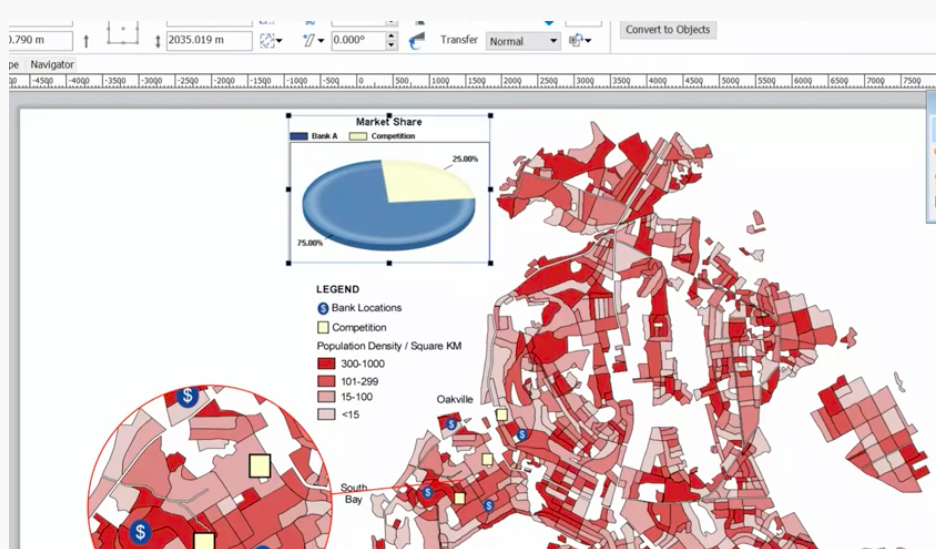Click the rotation angle field showing 0.000°
Image resolution: width=936 pixels, height=549 pixels.
coord(356,41)
